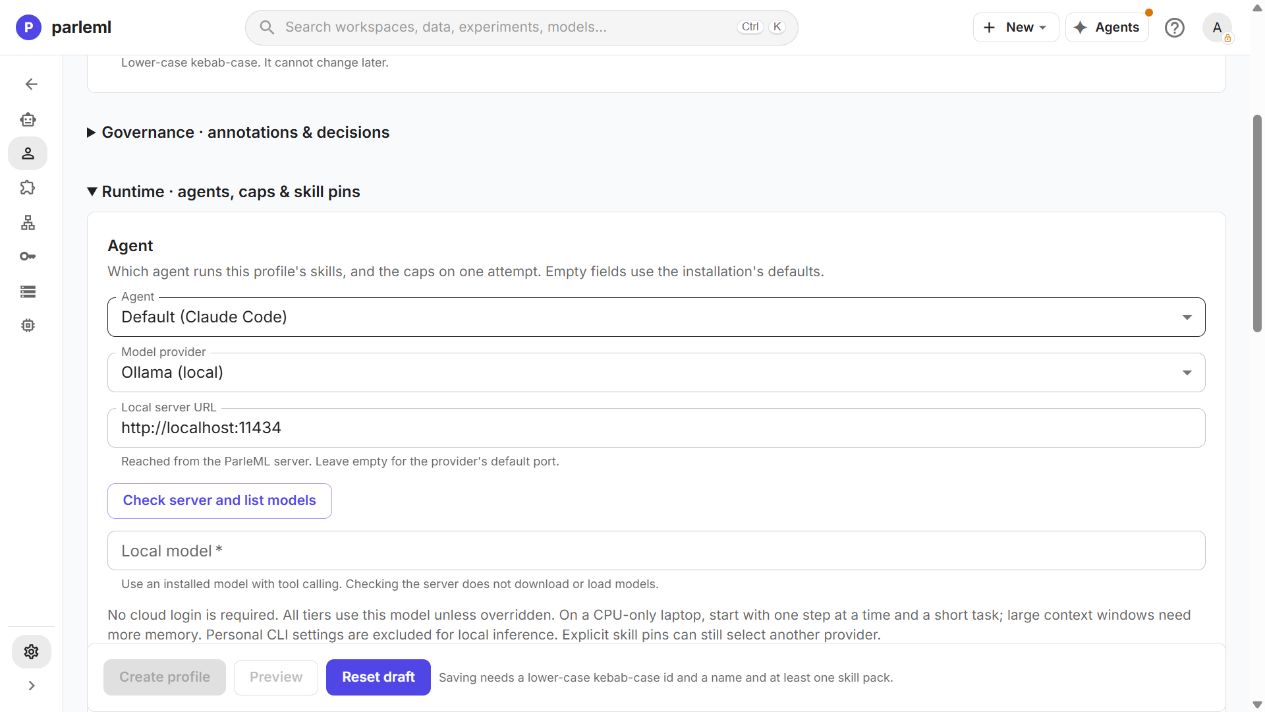Click the Create profile button

coord(165,677)
